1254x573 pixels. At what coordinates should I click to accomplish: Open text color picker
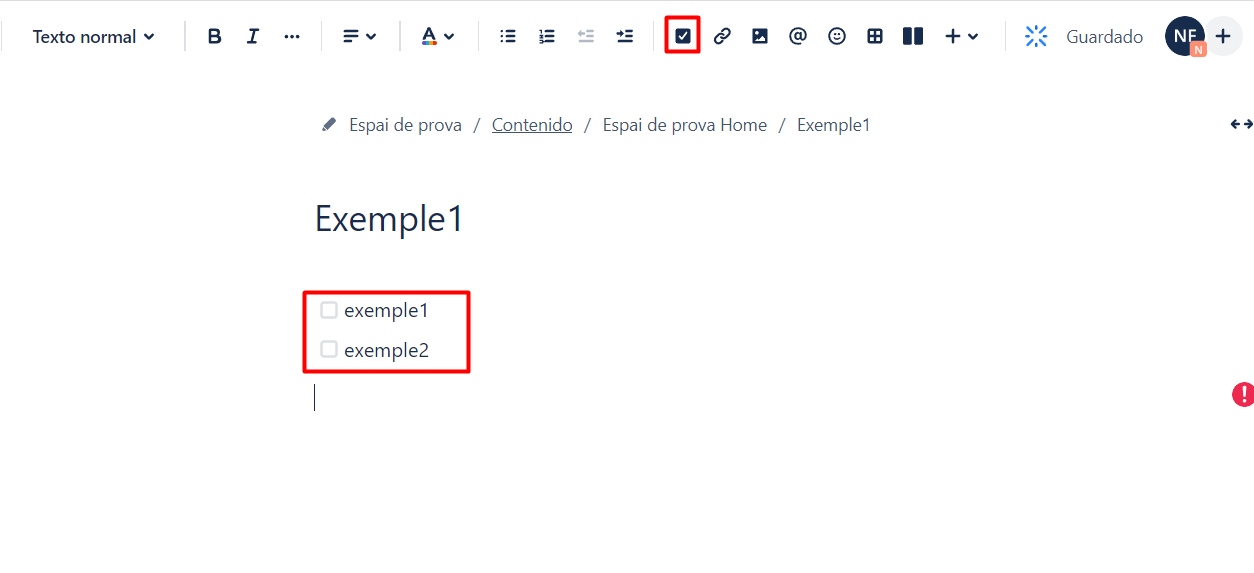(x=438, y=36)
